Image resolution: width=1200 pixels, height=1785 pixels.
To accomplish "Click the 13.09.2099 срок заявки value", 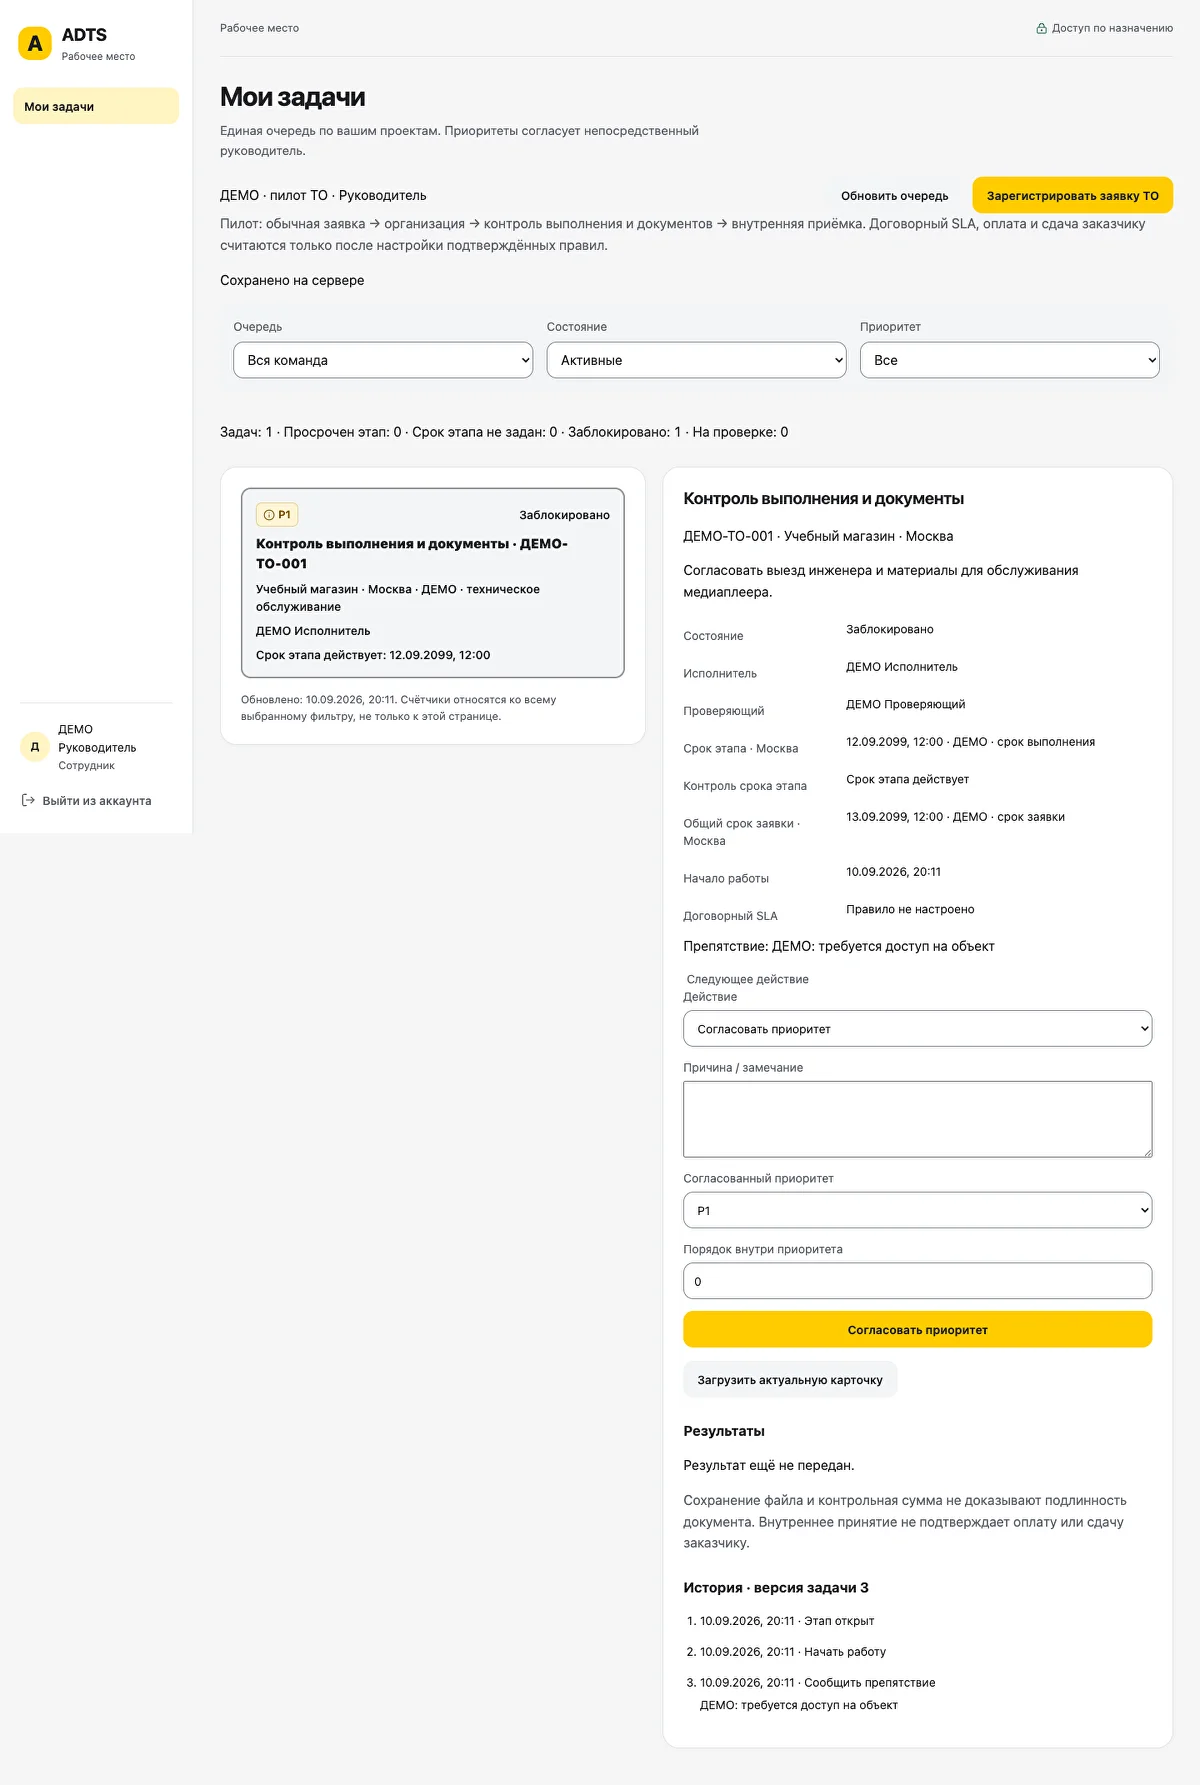I will click(955, 817).
